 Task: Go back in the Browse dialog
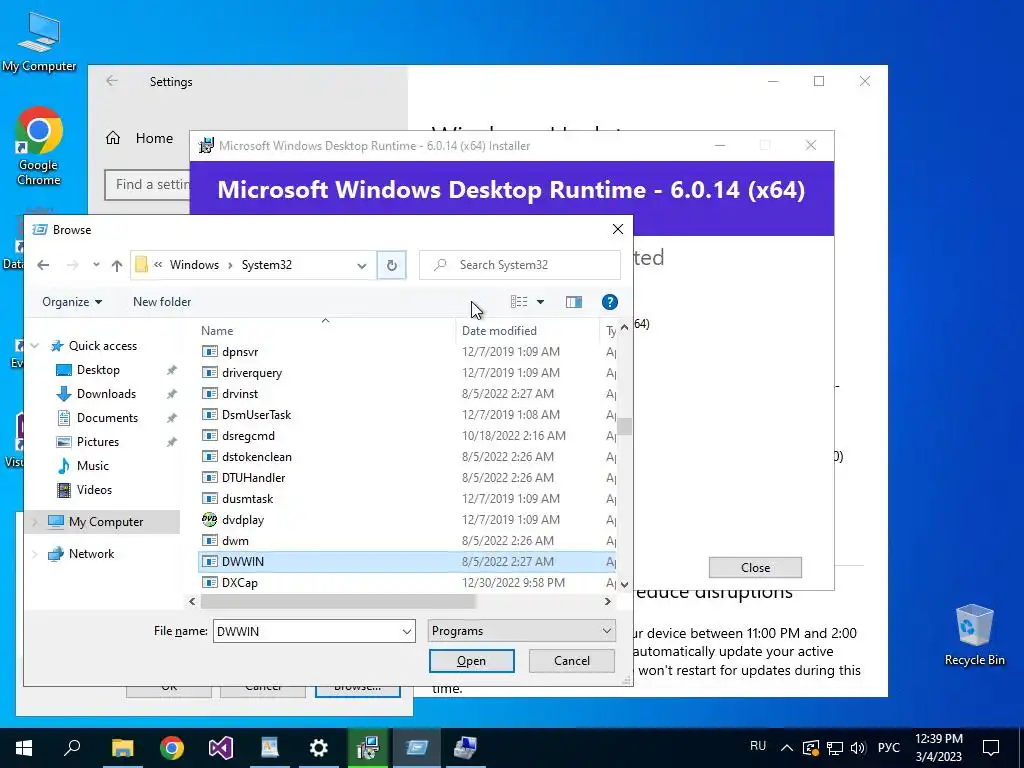(x=43, y=264)
